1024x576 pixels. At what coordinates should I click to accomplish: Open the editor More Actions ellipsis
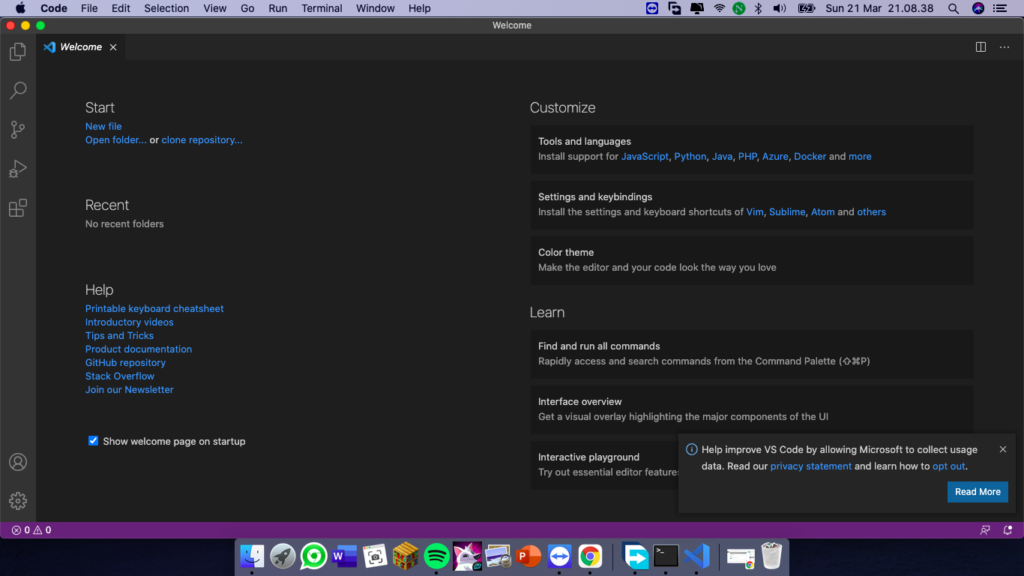pyautogui.click(x=1004, y=47)
